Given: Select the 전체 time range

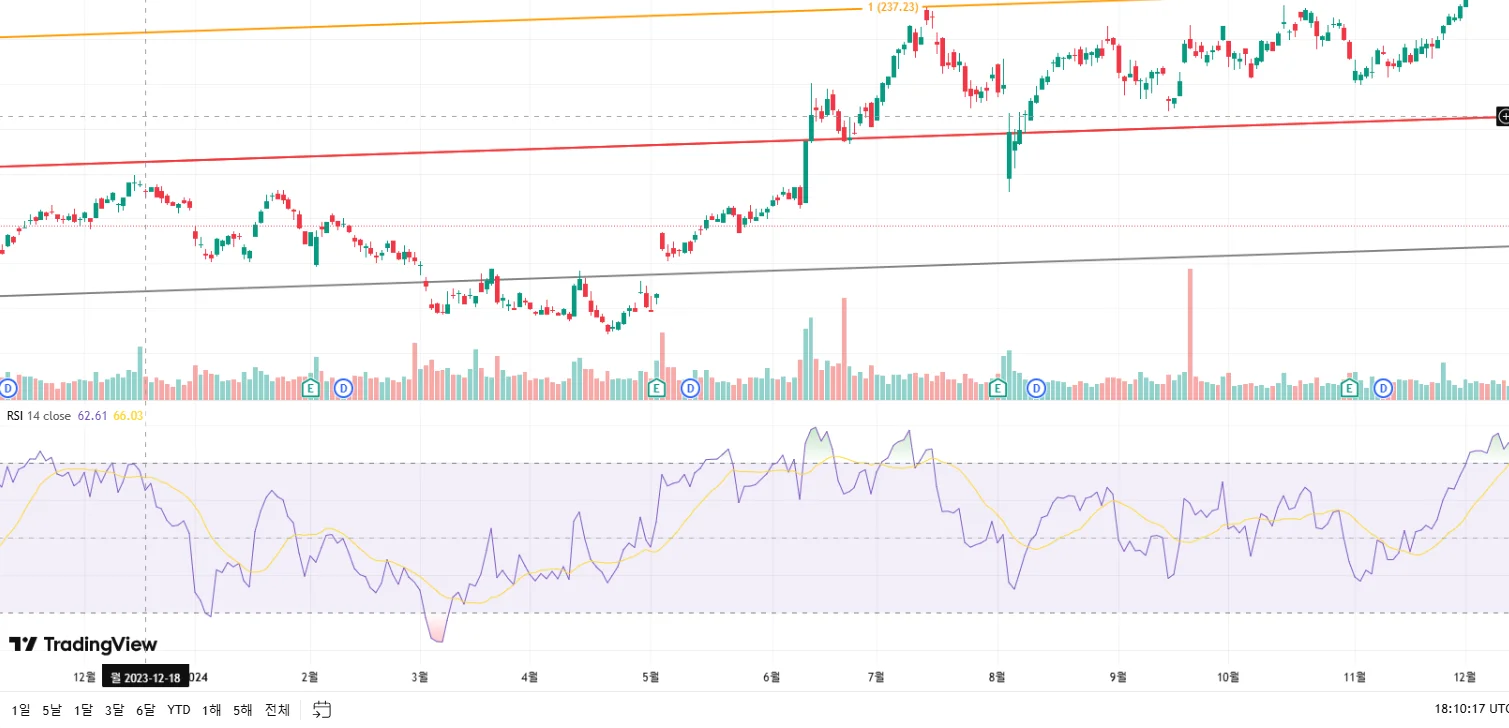Looking at the screenshot, I should click(x=277, y=710).
